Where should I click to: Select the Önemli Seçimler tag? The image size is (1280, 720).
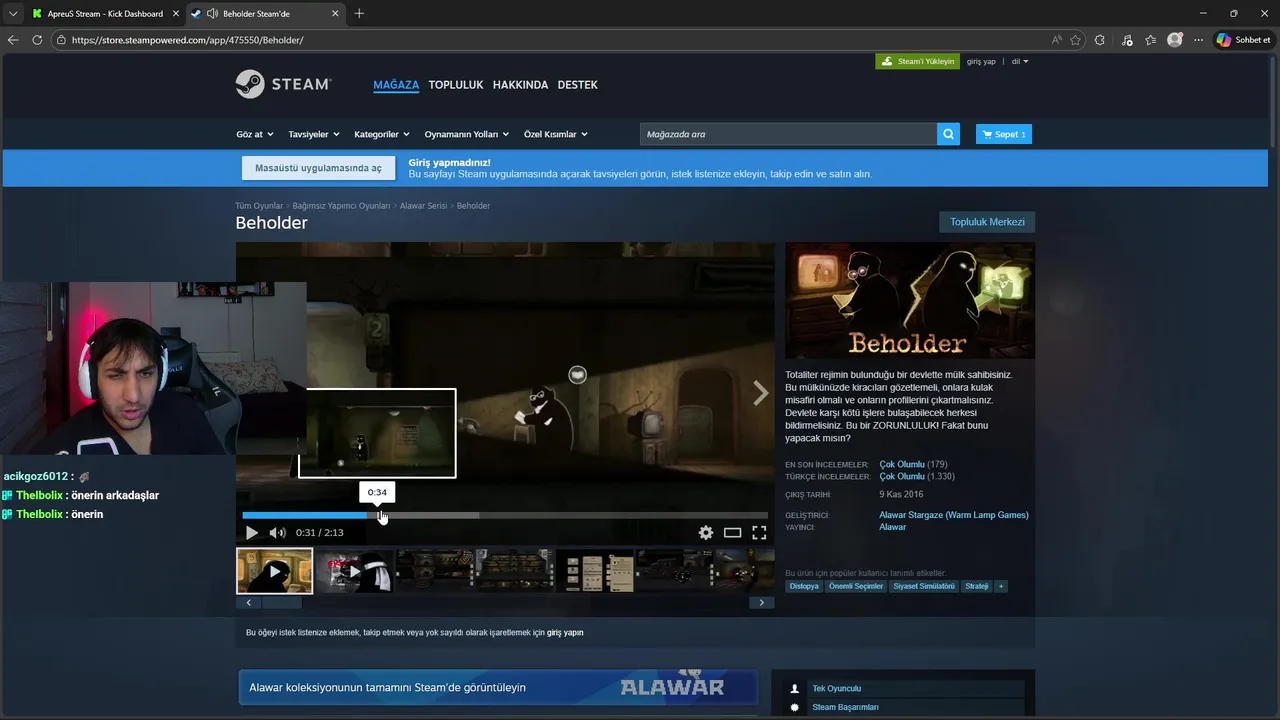[x=856, y=586]
